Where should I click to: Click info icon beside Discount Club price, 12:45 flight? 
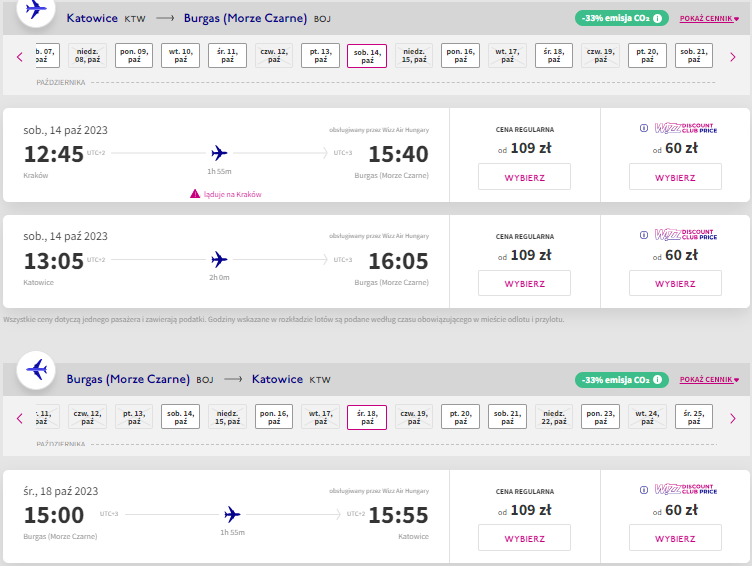click(644, 128)
